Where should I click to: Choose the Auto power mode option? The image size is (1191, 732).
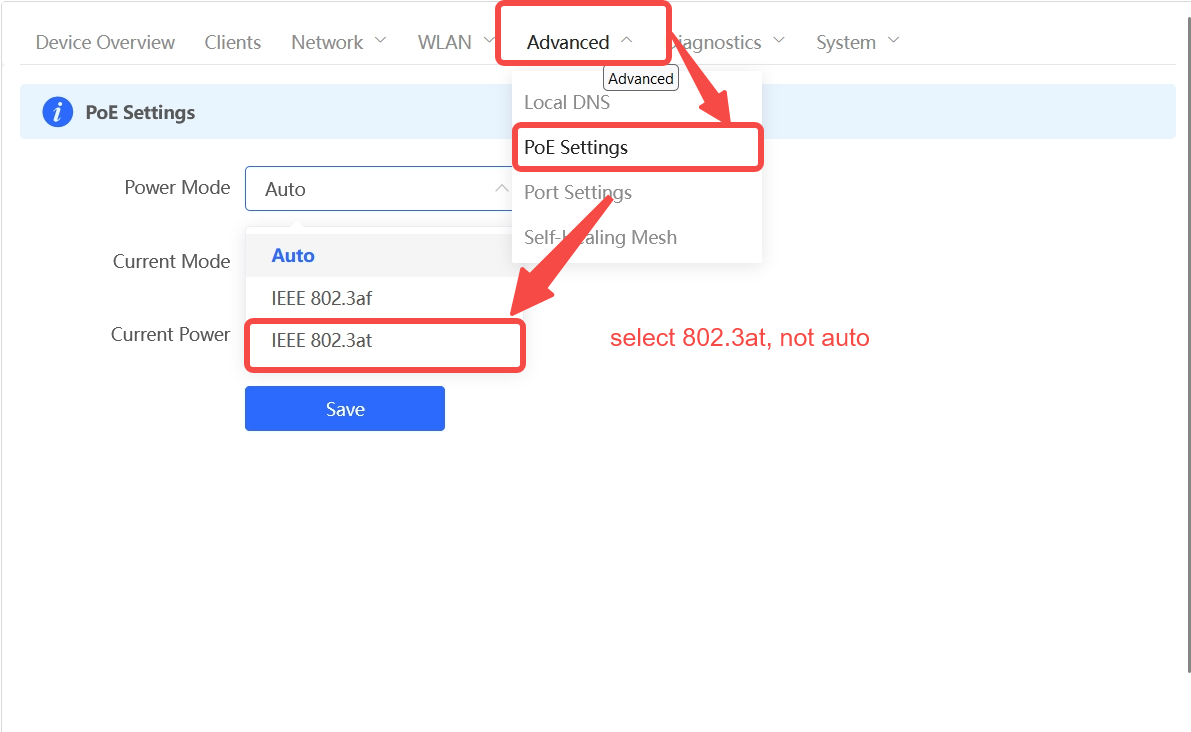(x=293, y=256)
